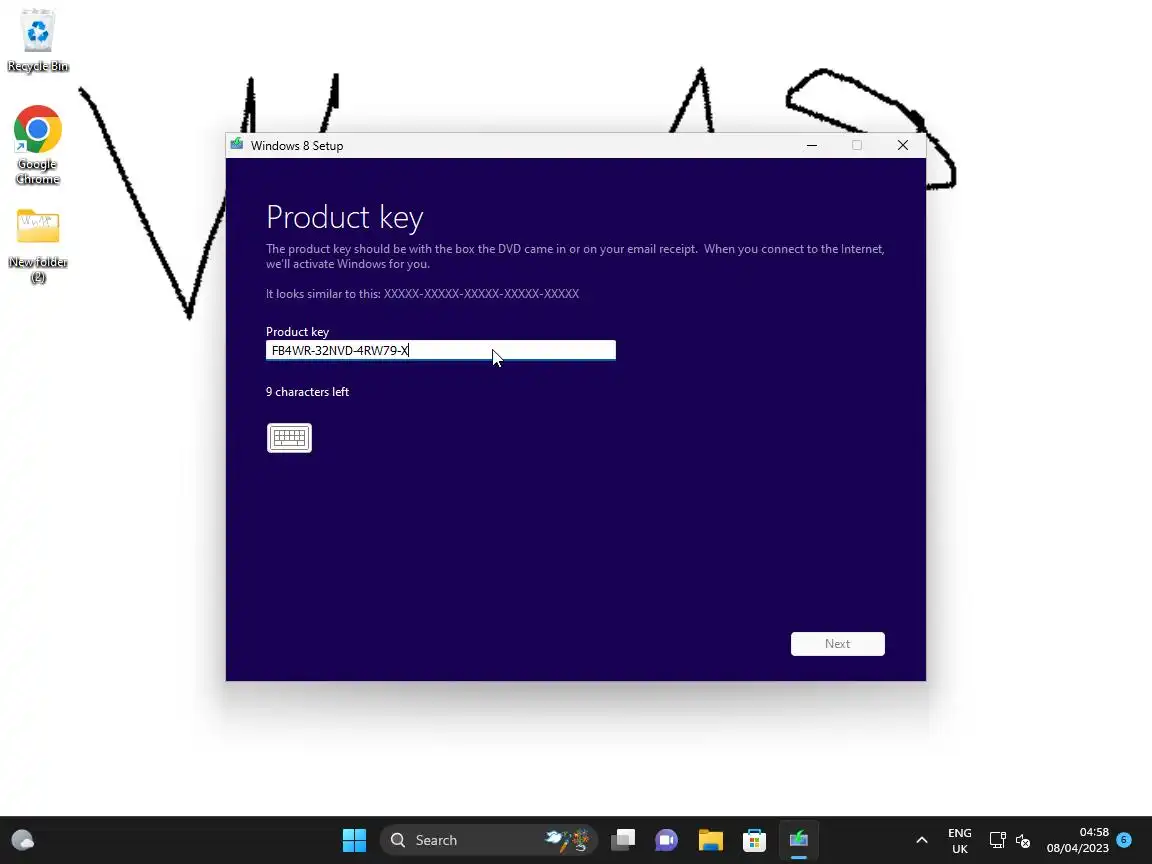Viewport: 1152px width, 864px height.
Task: Click the sample key XXXXX-XXXXX-XXXXX-XXXXX-XXXXX
Action: pos(481,294)
